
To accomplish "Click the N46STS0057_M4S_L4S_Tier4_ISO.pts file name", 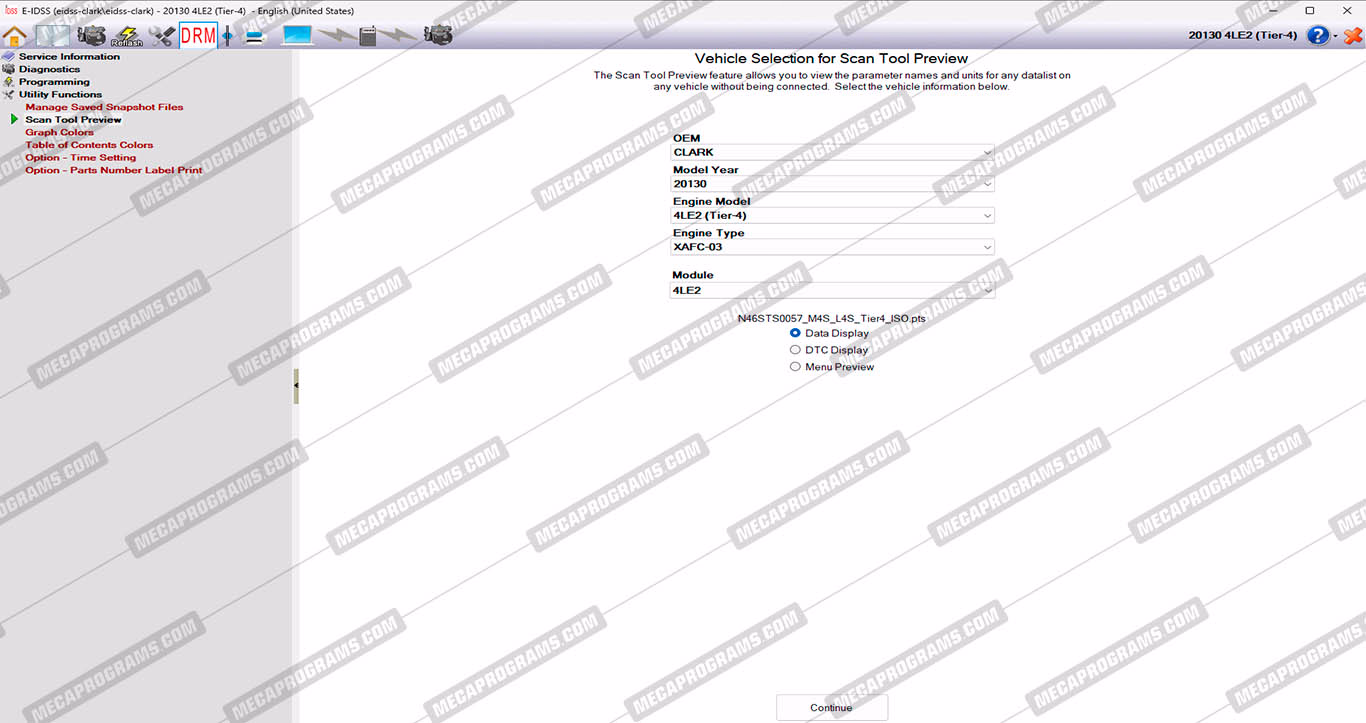I will click(831, 318).
